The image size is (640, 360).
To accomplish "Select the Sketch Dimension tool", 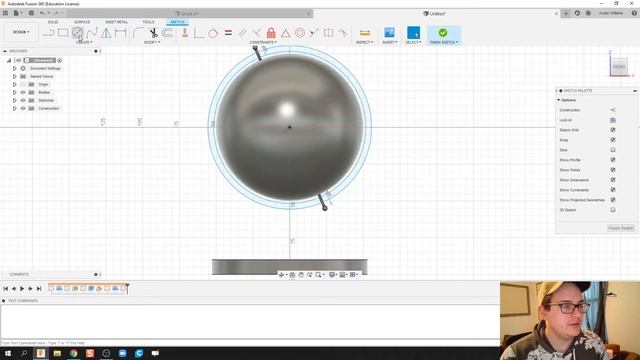I will (x=120, y=33).
